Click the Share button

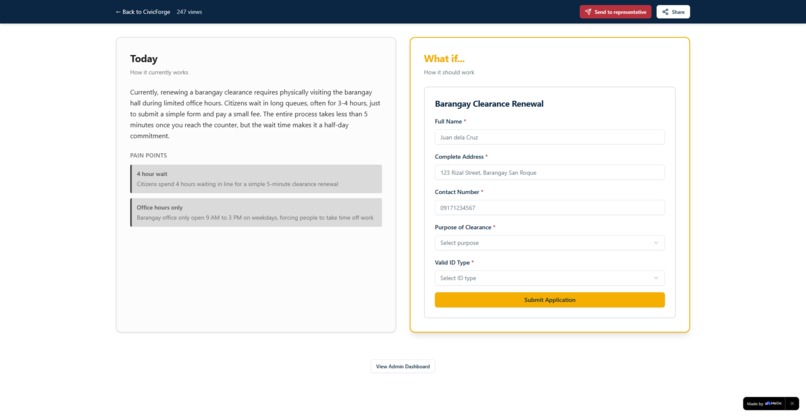pyautogui.click(x=673, y=12)
